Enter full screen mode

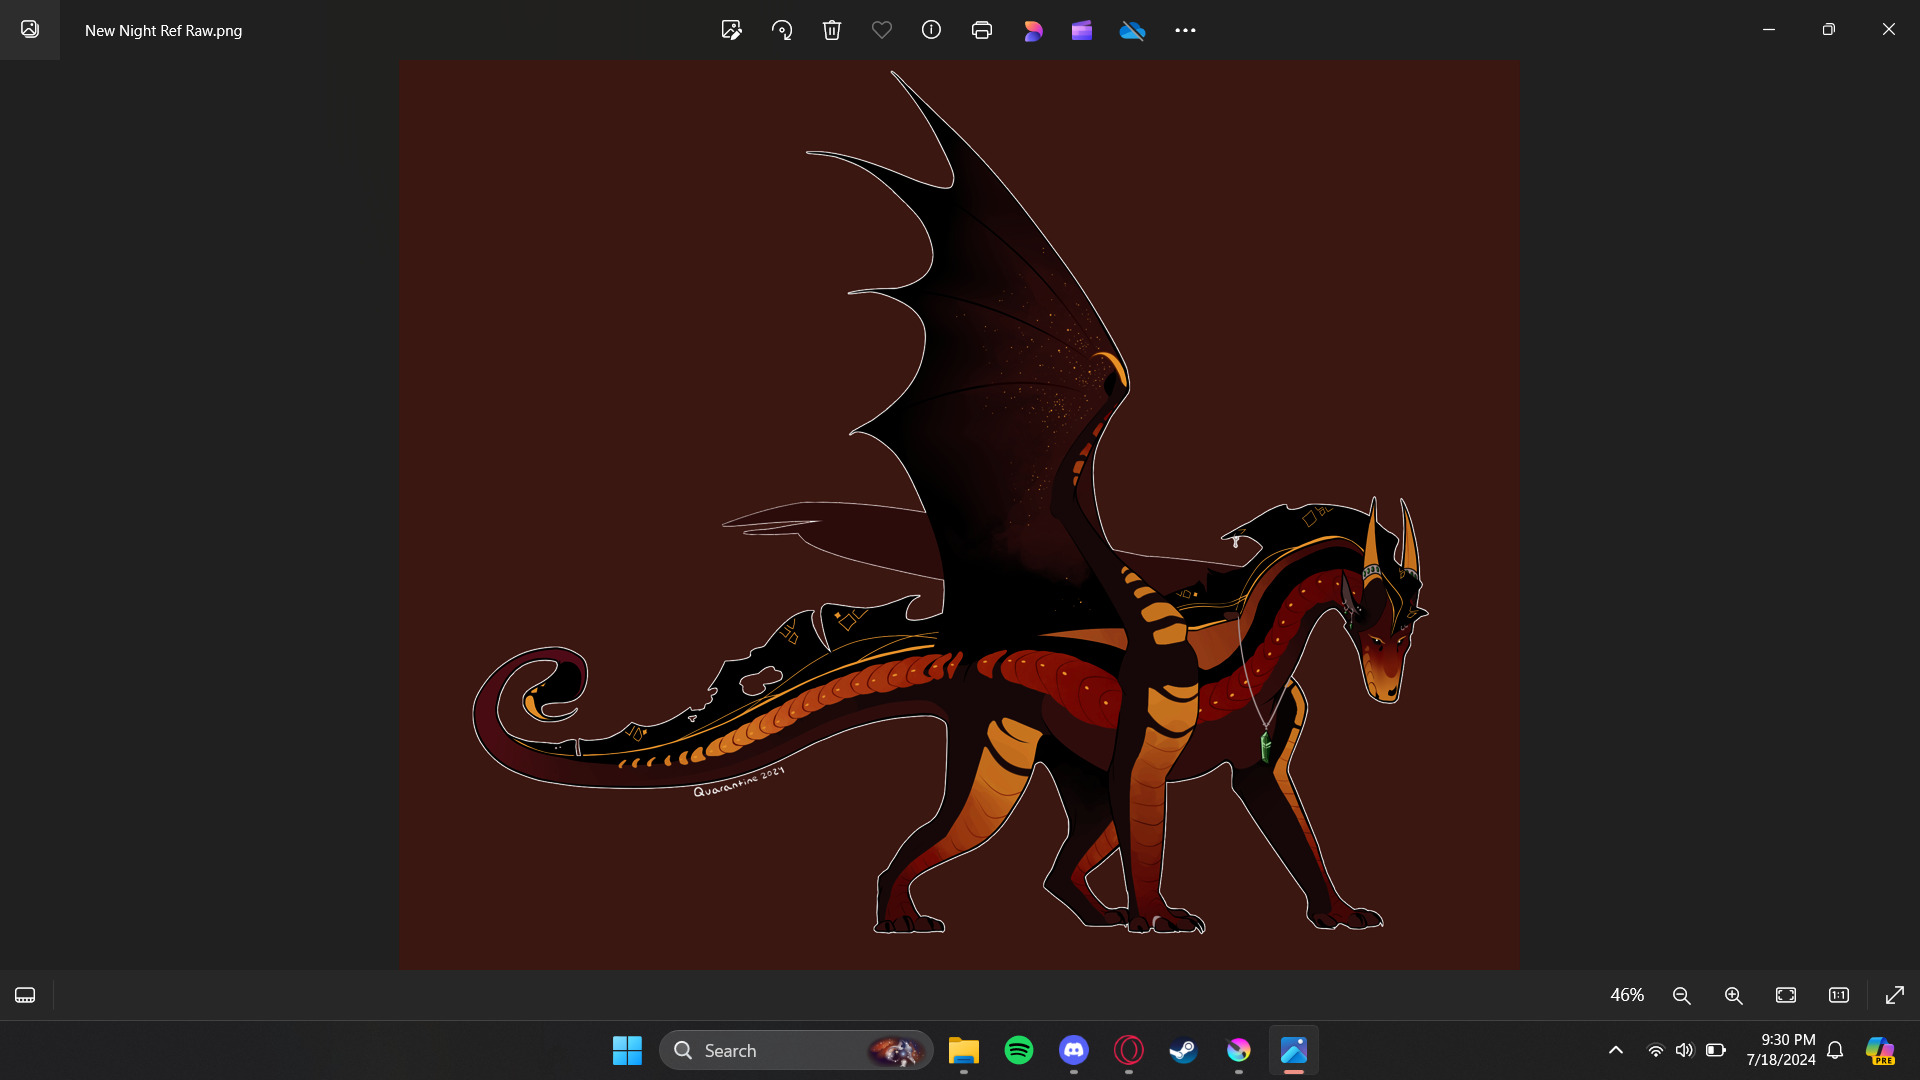coord(1894,995)
